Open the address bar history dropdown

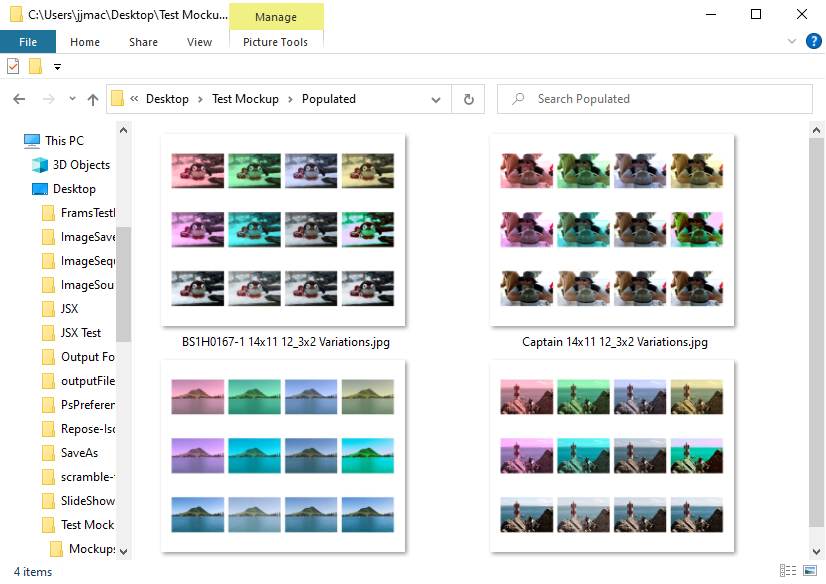tap(436, 100)
